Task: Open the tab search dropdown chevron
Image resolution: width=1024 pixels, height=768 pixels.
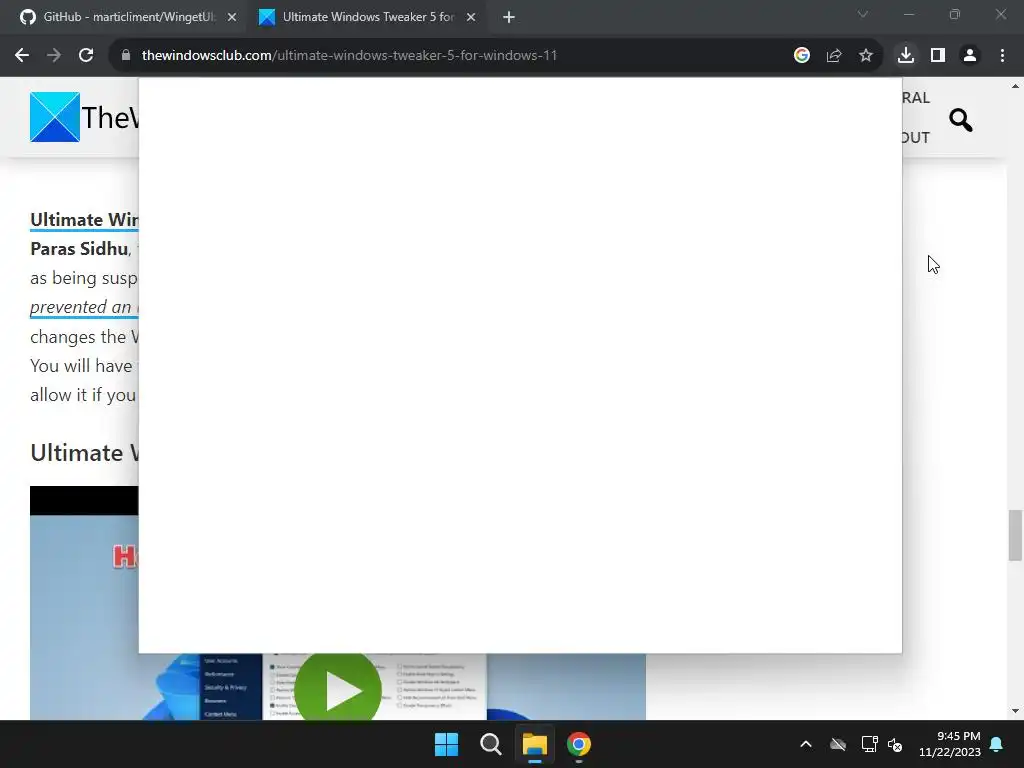Action: click(x=863, y=14)
